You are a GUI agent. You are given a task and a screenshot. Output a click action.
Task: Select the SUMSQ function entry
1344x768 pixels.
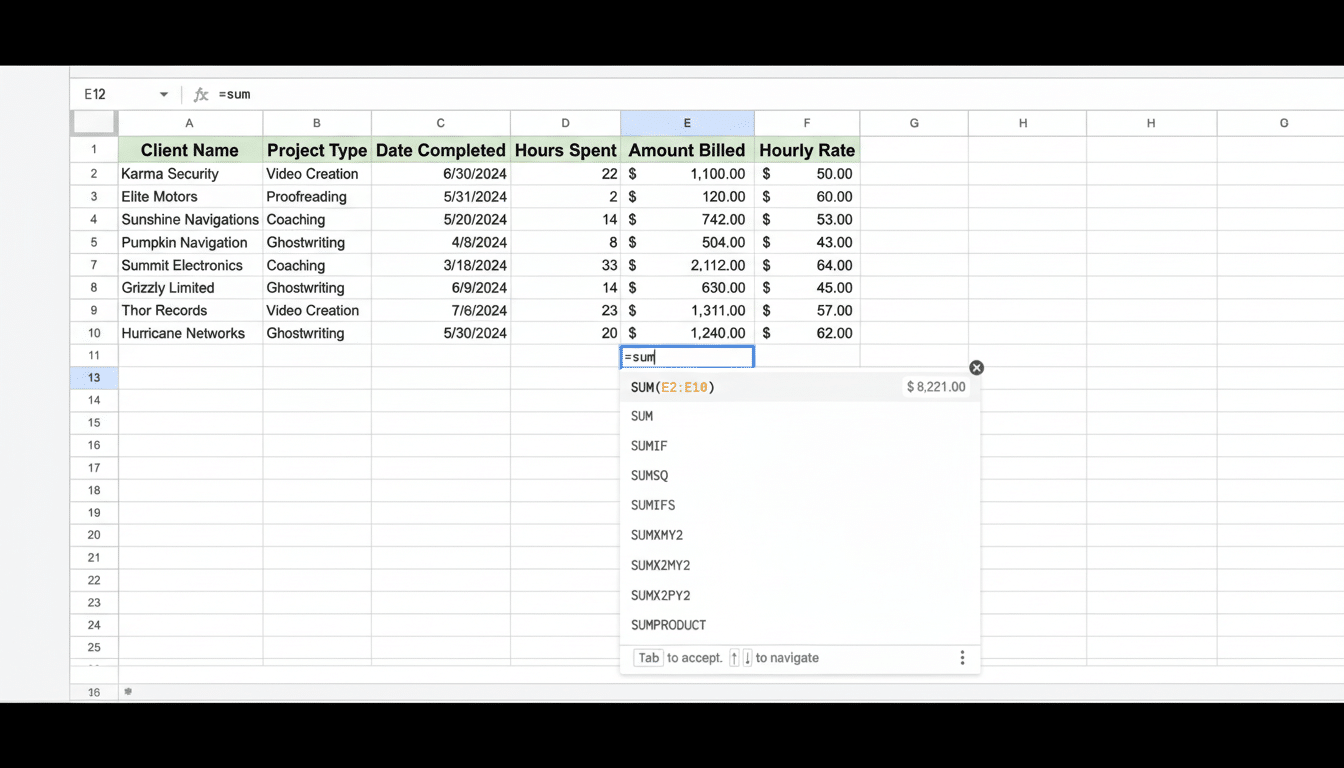tap(649, 475)
